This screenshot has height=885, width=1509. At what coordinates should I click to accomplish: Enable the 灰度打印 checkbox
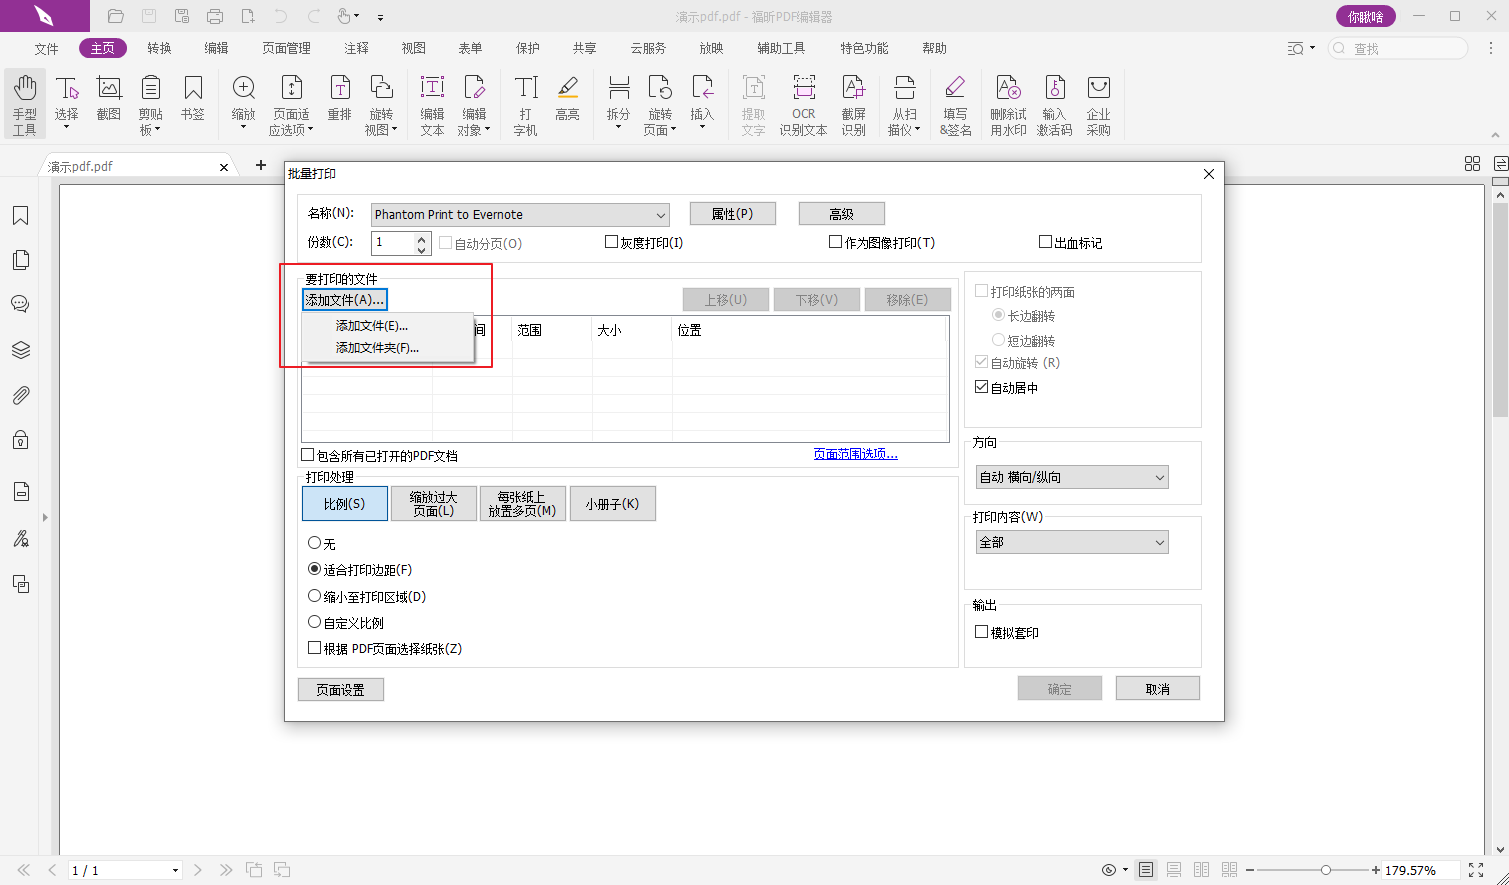click(x=612, y=242)
